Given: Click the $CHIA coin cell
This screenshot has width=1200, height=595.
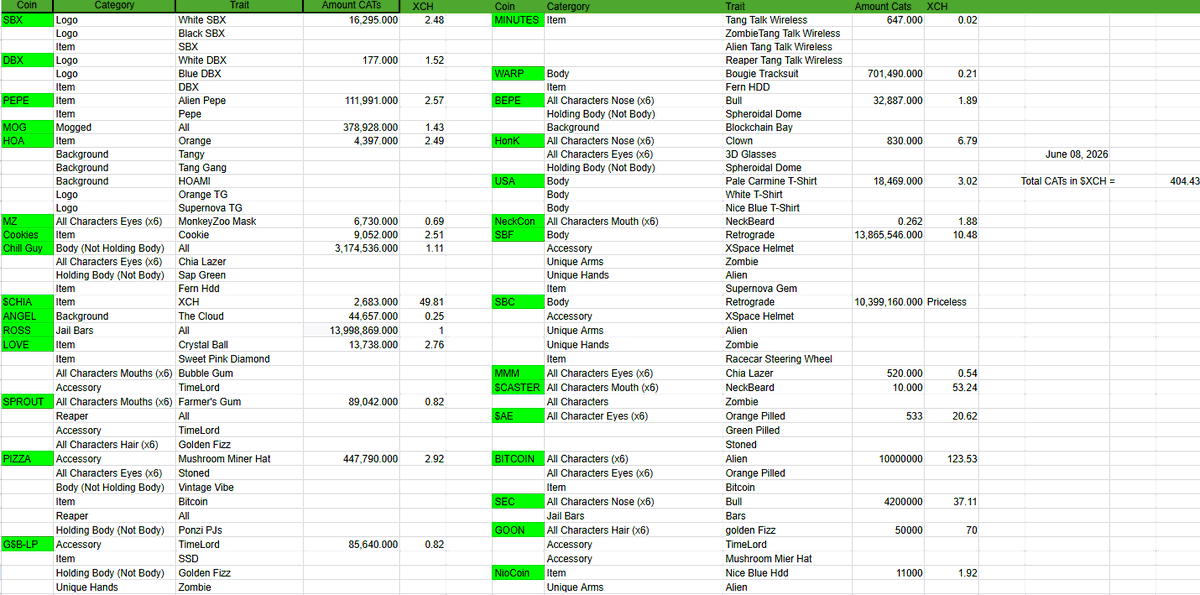Looking at the screenshot, I should (27, 302).
